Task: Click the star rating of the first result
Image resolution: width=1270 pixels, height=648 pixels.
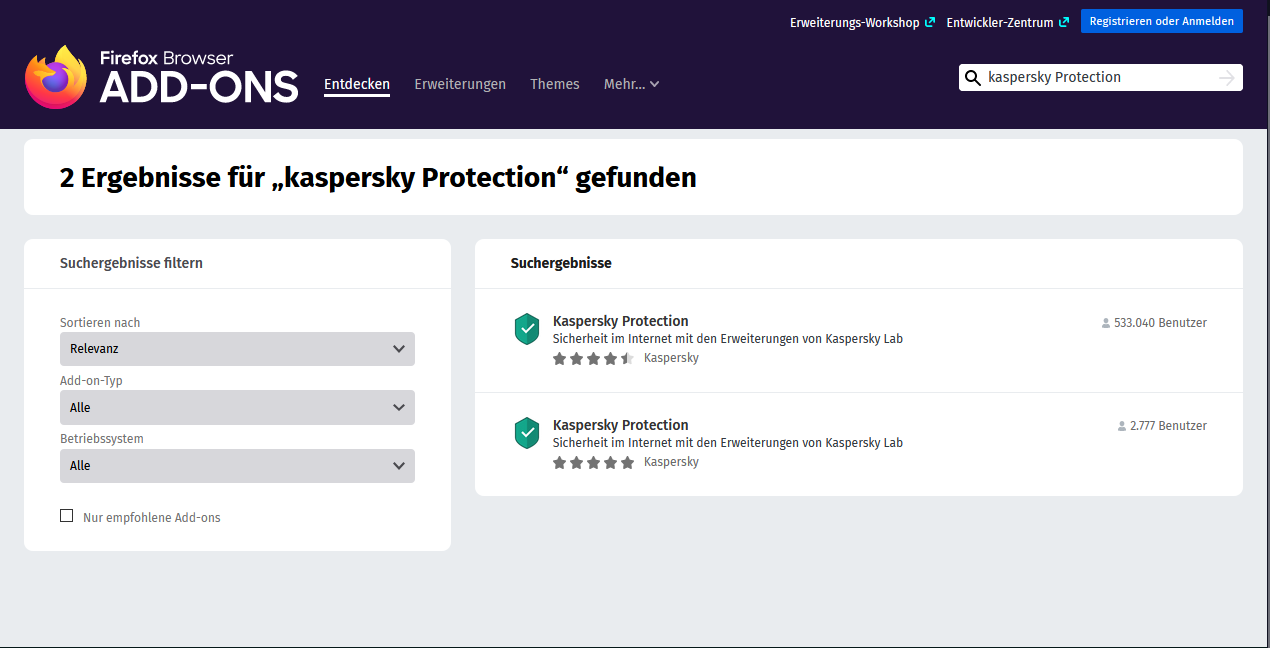Action: click(593, 358)
